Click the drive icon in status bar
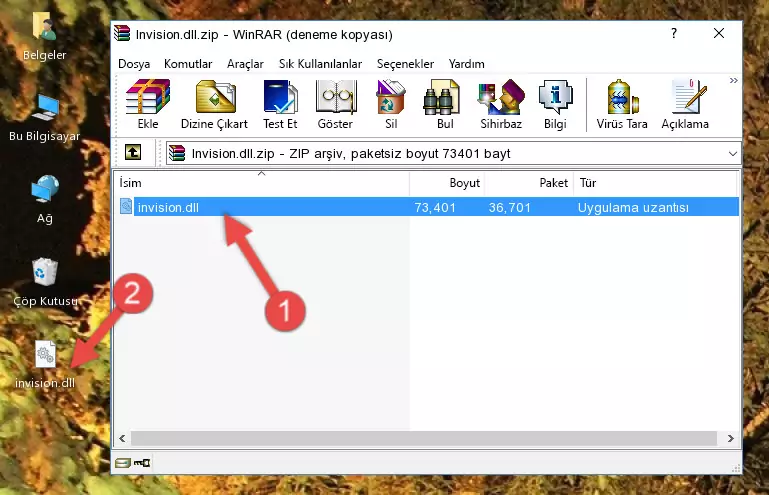Screen dimensions: 769x495 (x=123, y=463)
